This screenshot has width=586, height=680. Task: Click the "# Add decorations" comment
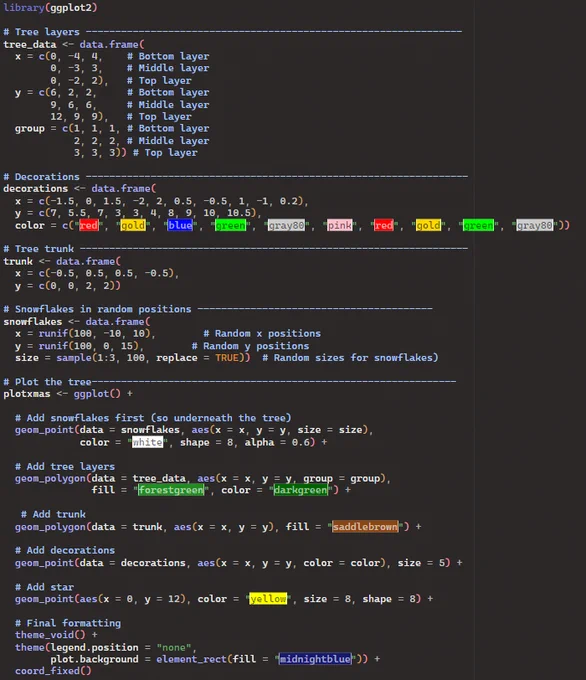65,550
